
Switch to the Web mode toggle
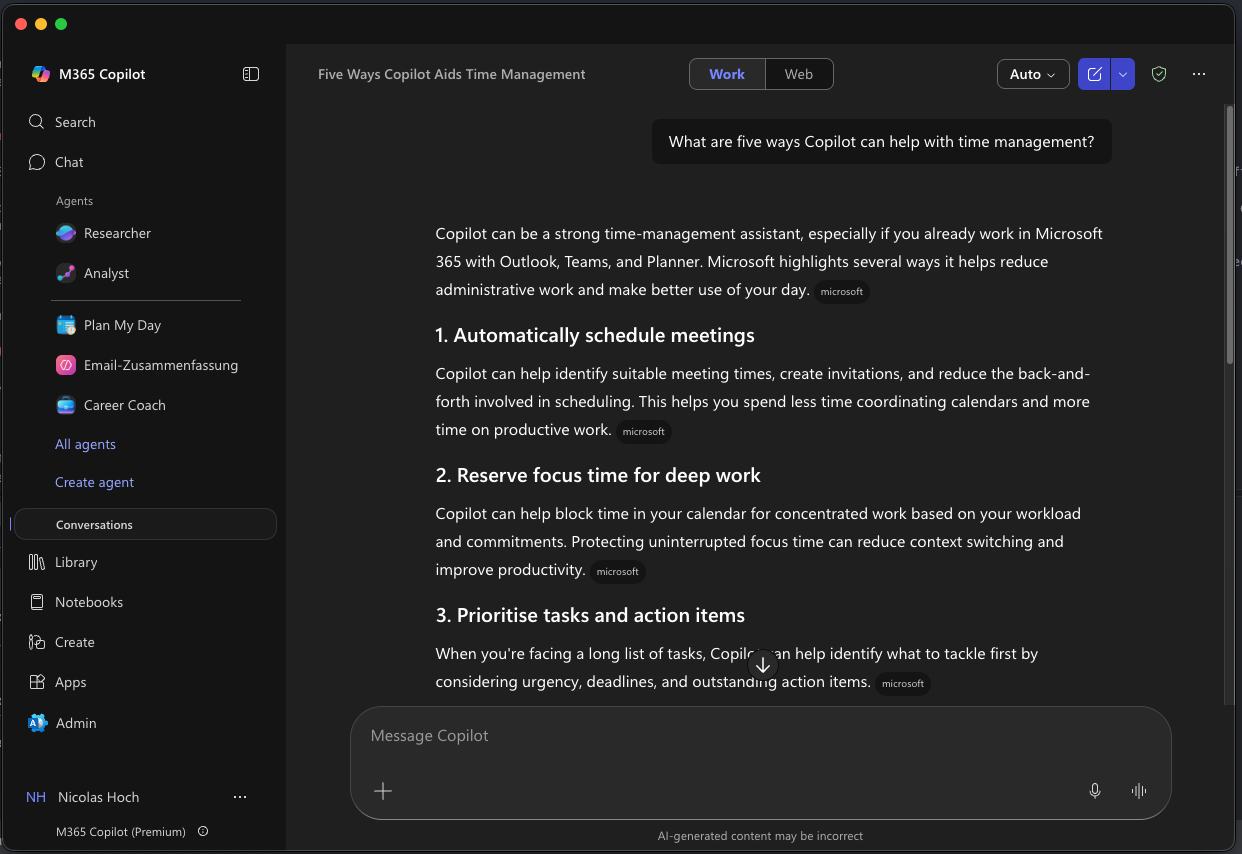[x=799, y=74]
